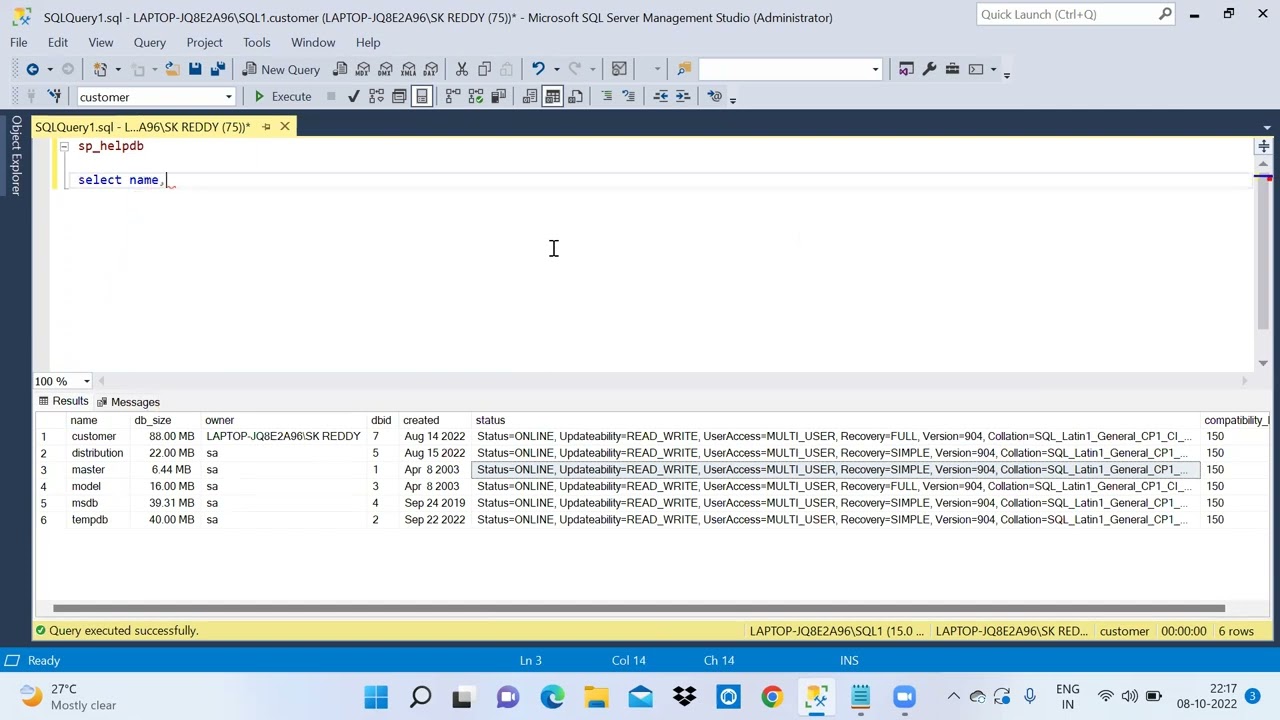The width and height of the screenshot is (1280, 720).
Task: Expand the command window icon dropdown
Action: 993,69
